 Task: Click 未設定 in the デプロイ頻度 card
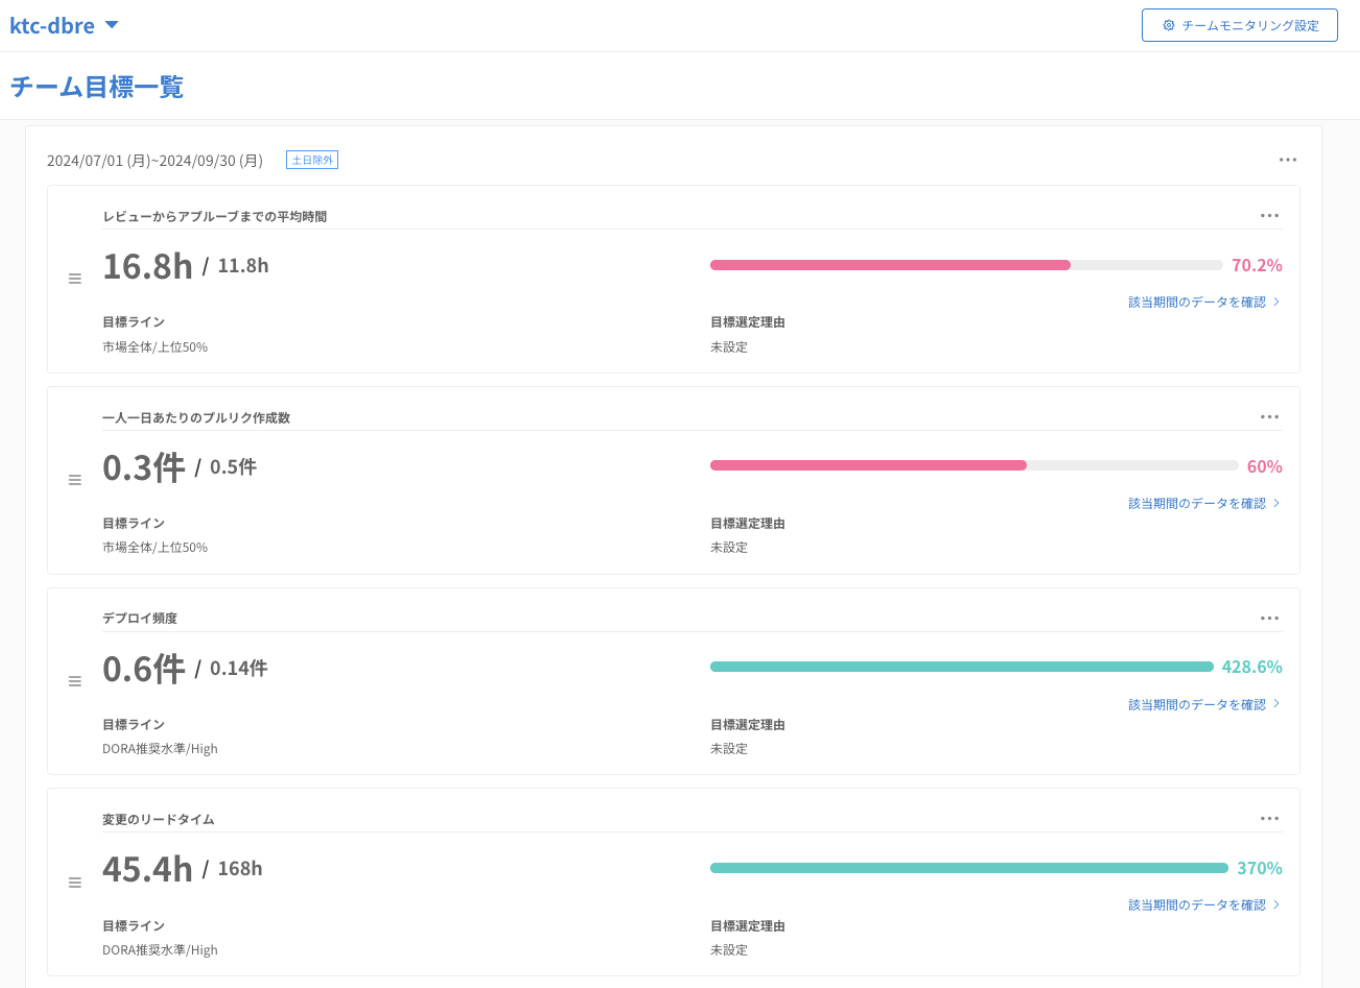(x=729, y=749)
